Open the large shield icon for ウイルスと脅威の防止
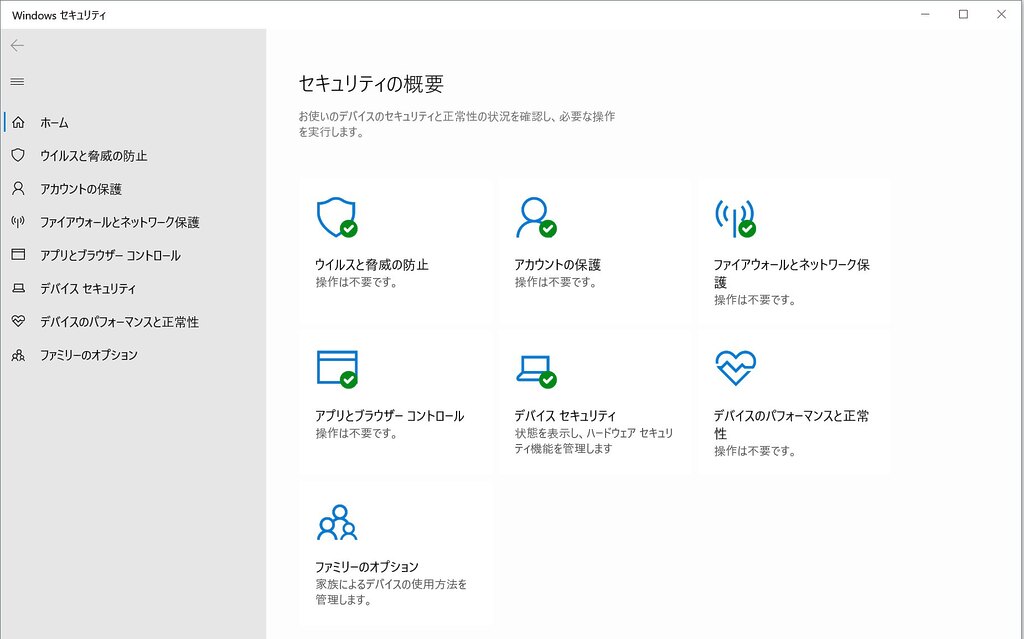Viewport: 1024px width, 639px height. [337, 218]
